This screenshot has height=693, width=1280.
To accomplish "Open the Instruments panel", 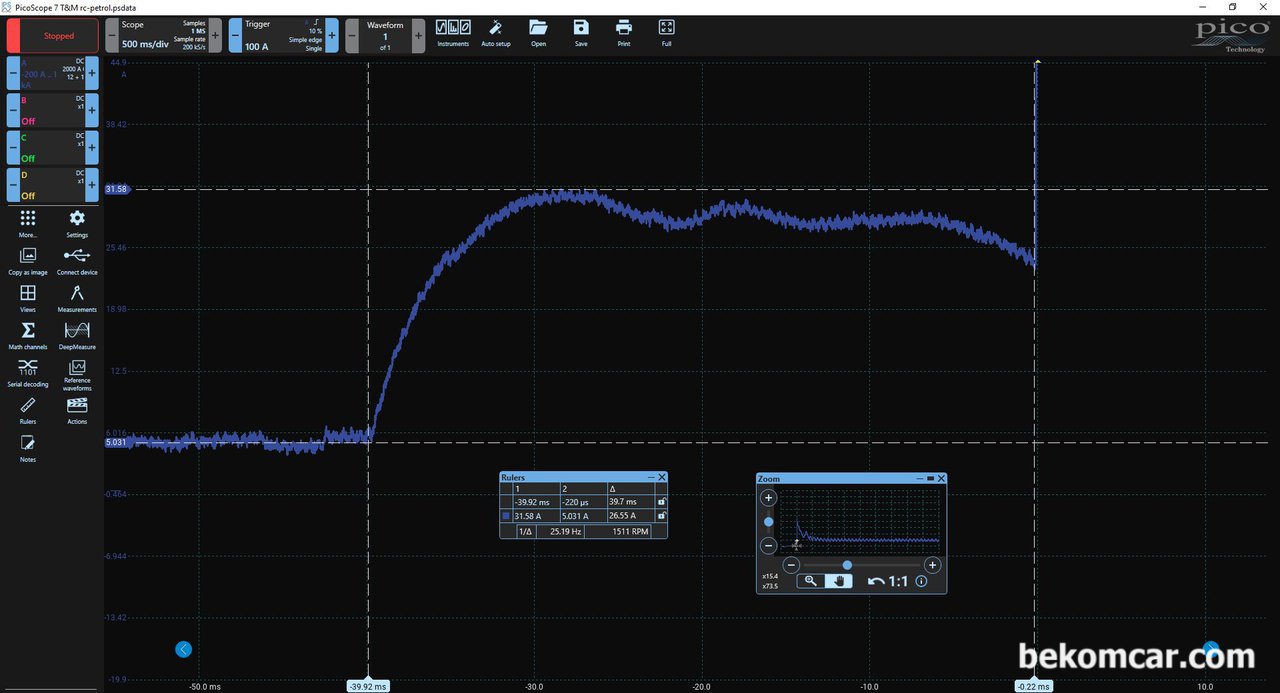I will click(x=453, y=33).
